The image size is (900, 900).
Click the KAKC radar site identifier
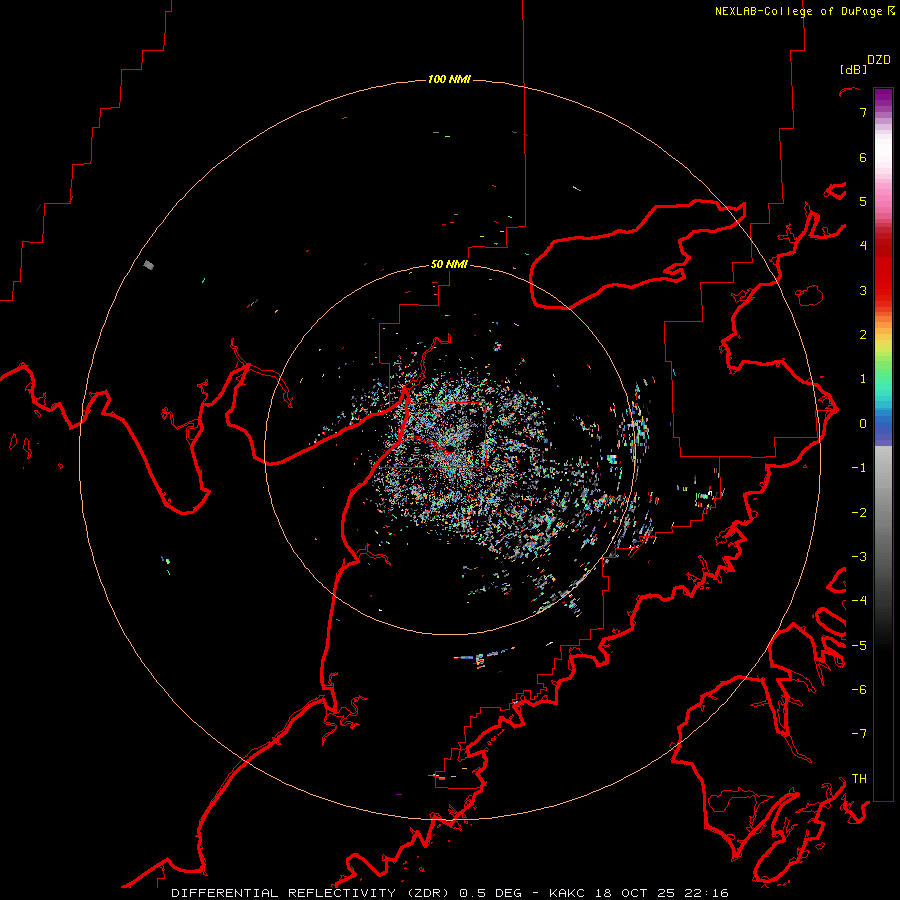(567, 893)
